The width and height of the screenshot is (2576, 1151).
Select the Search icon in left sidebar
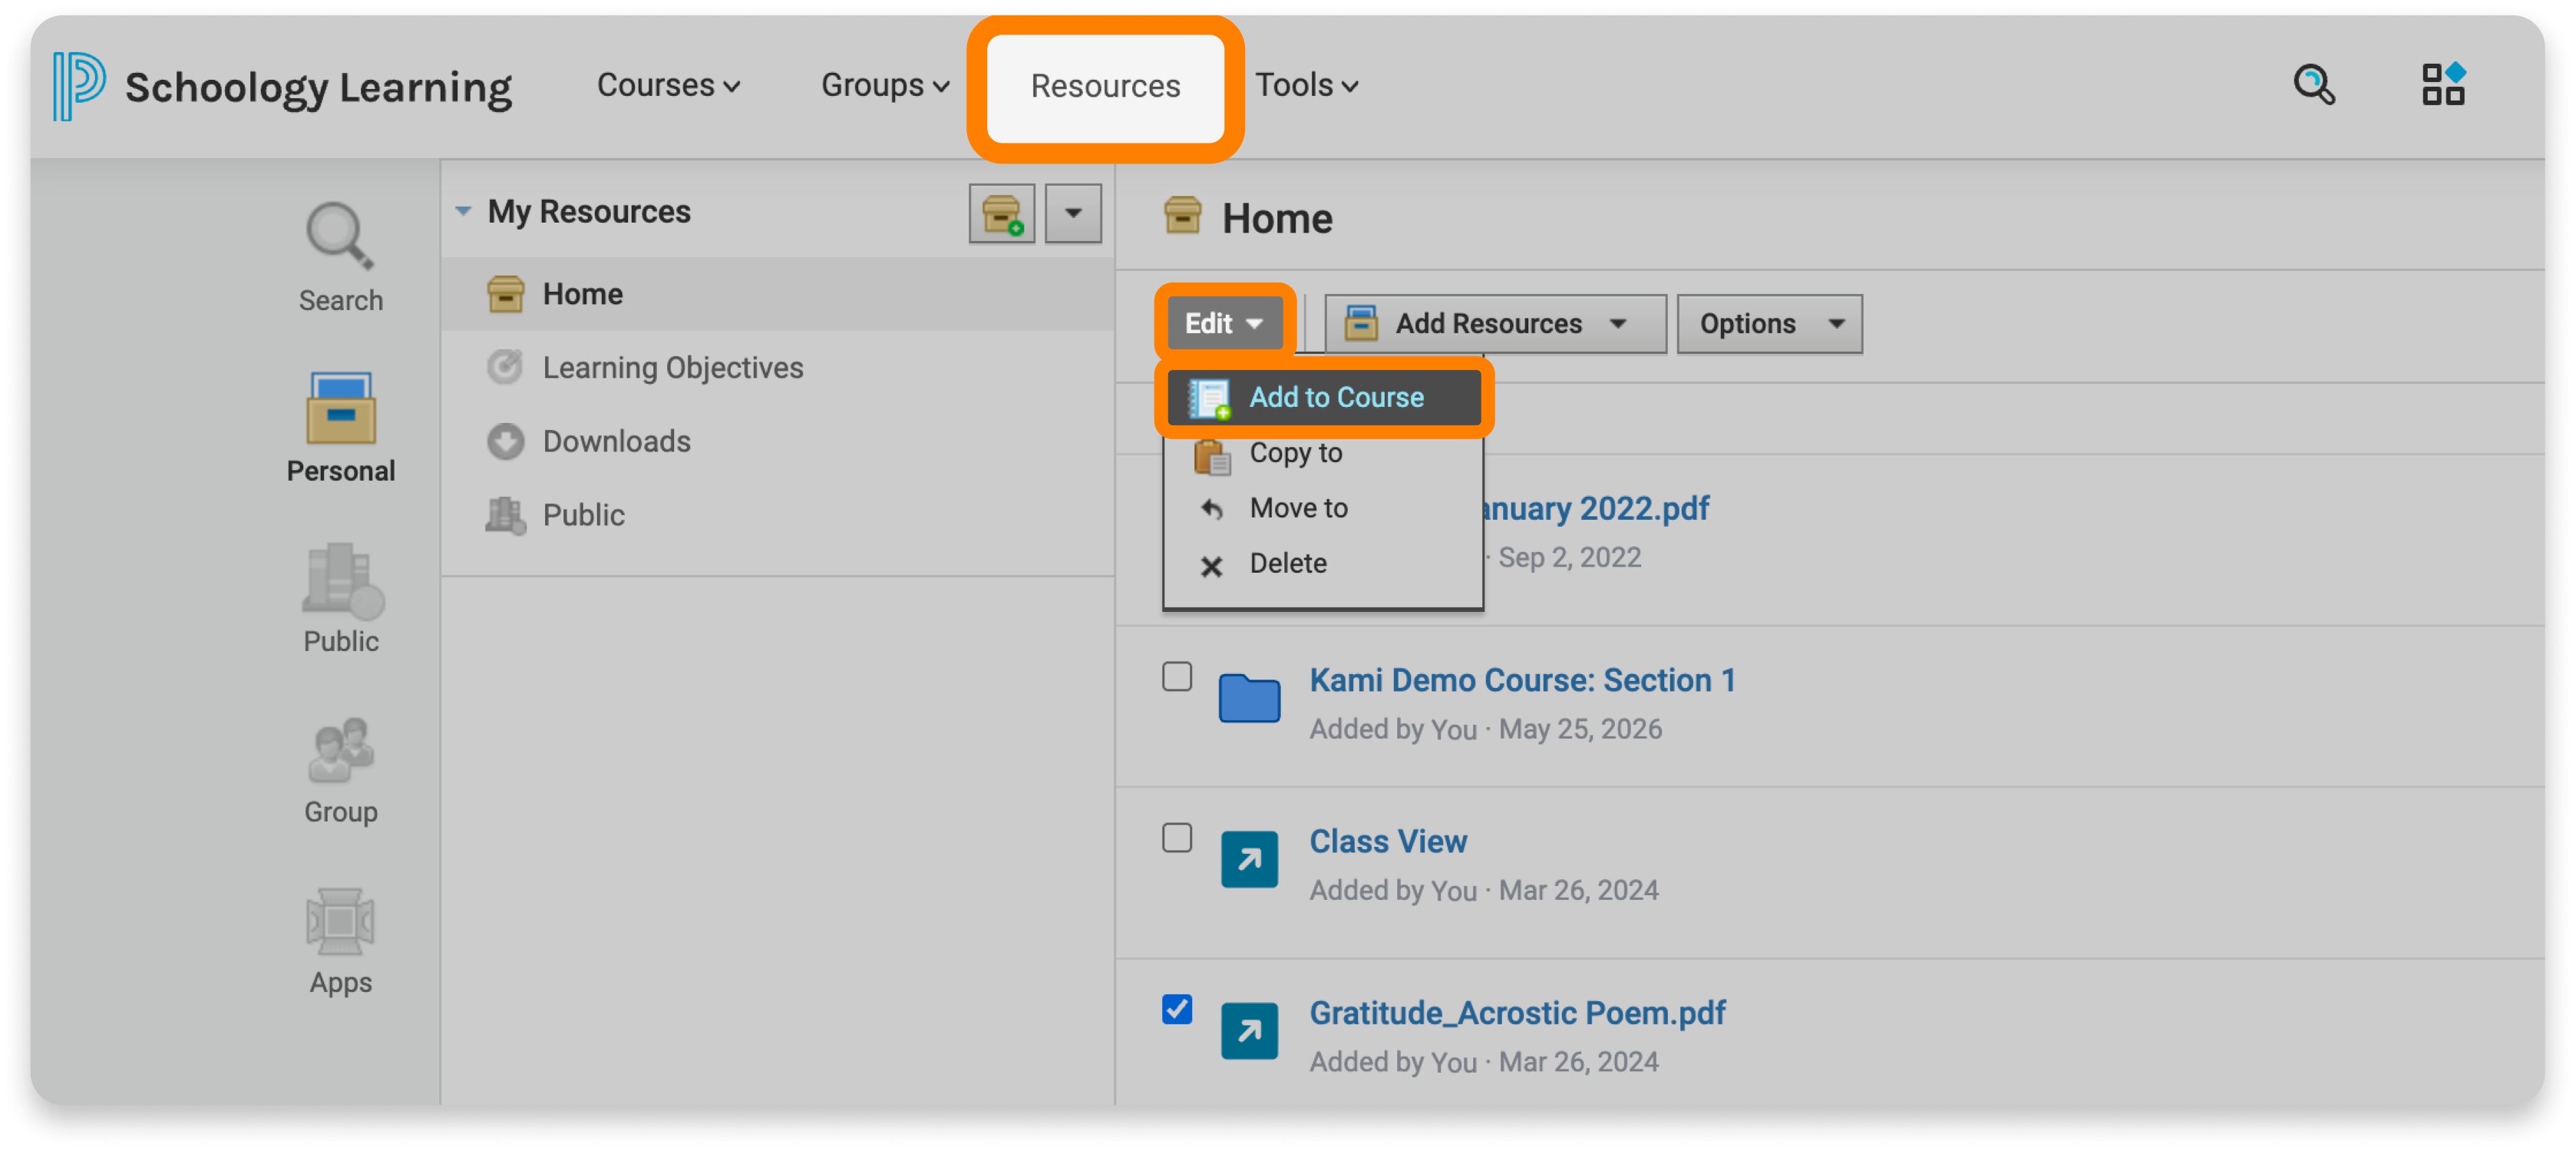tap(340, 237)
